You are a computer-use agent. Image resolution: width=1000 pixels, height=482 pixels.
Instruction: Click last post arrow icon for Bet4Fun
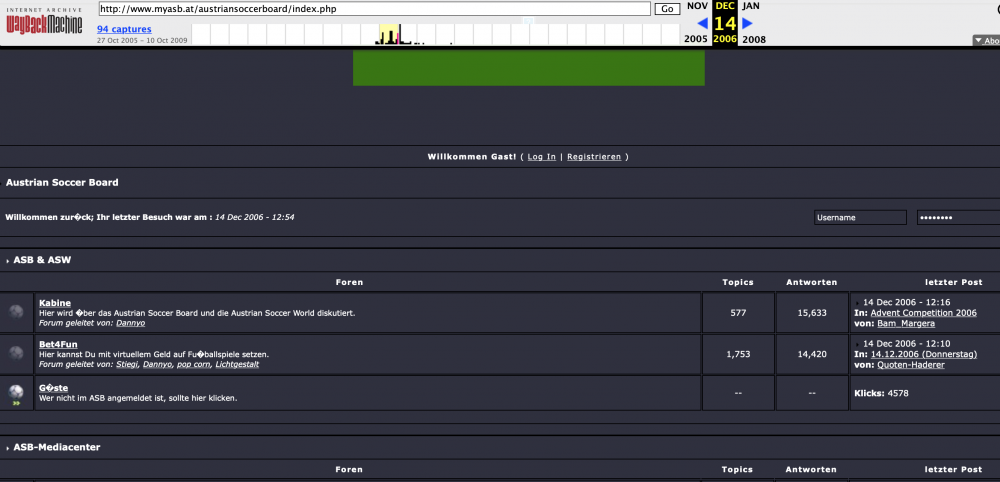click(858, 344)
